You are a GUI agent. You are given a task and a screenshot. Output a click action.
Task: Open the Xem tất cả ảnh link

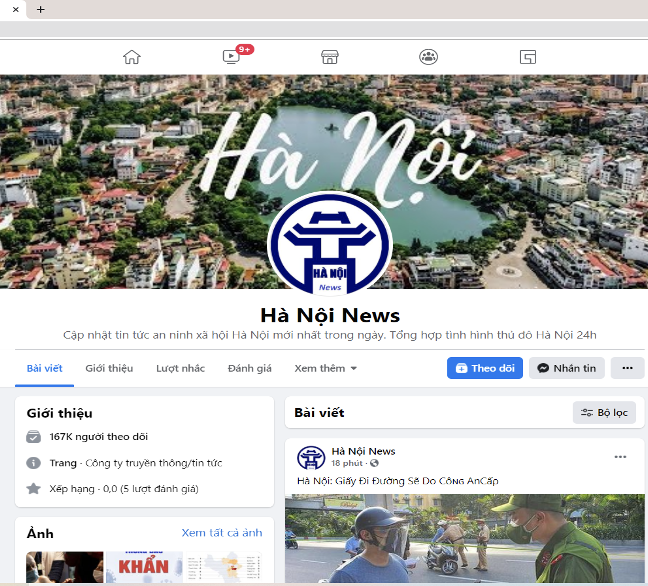coord(222,533)
